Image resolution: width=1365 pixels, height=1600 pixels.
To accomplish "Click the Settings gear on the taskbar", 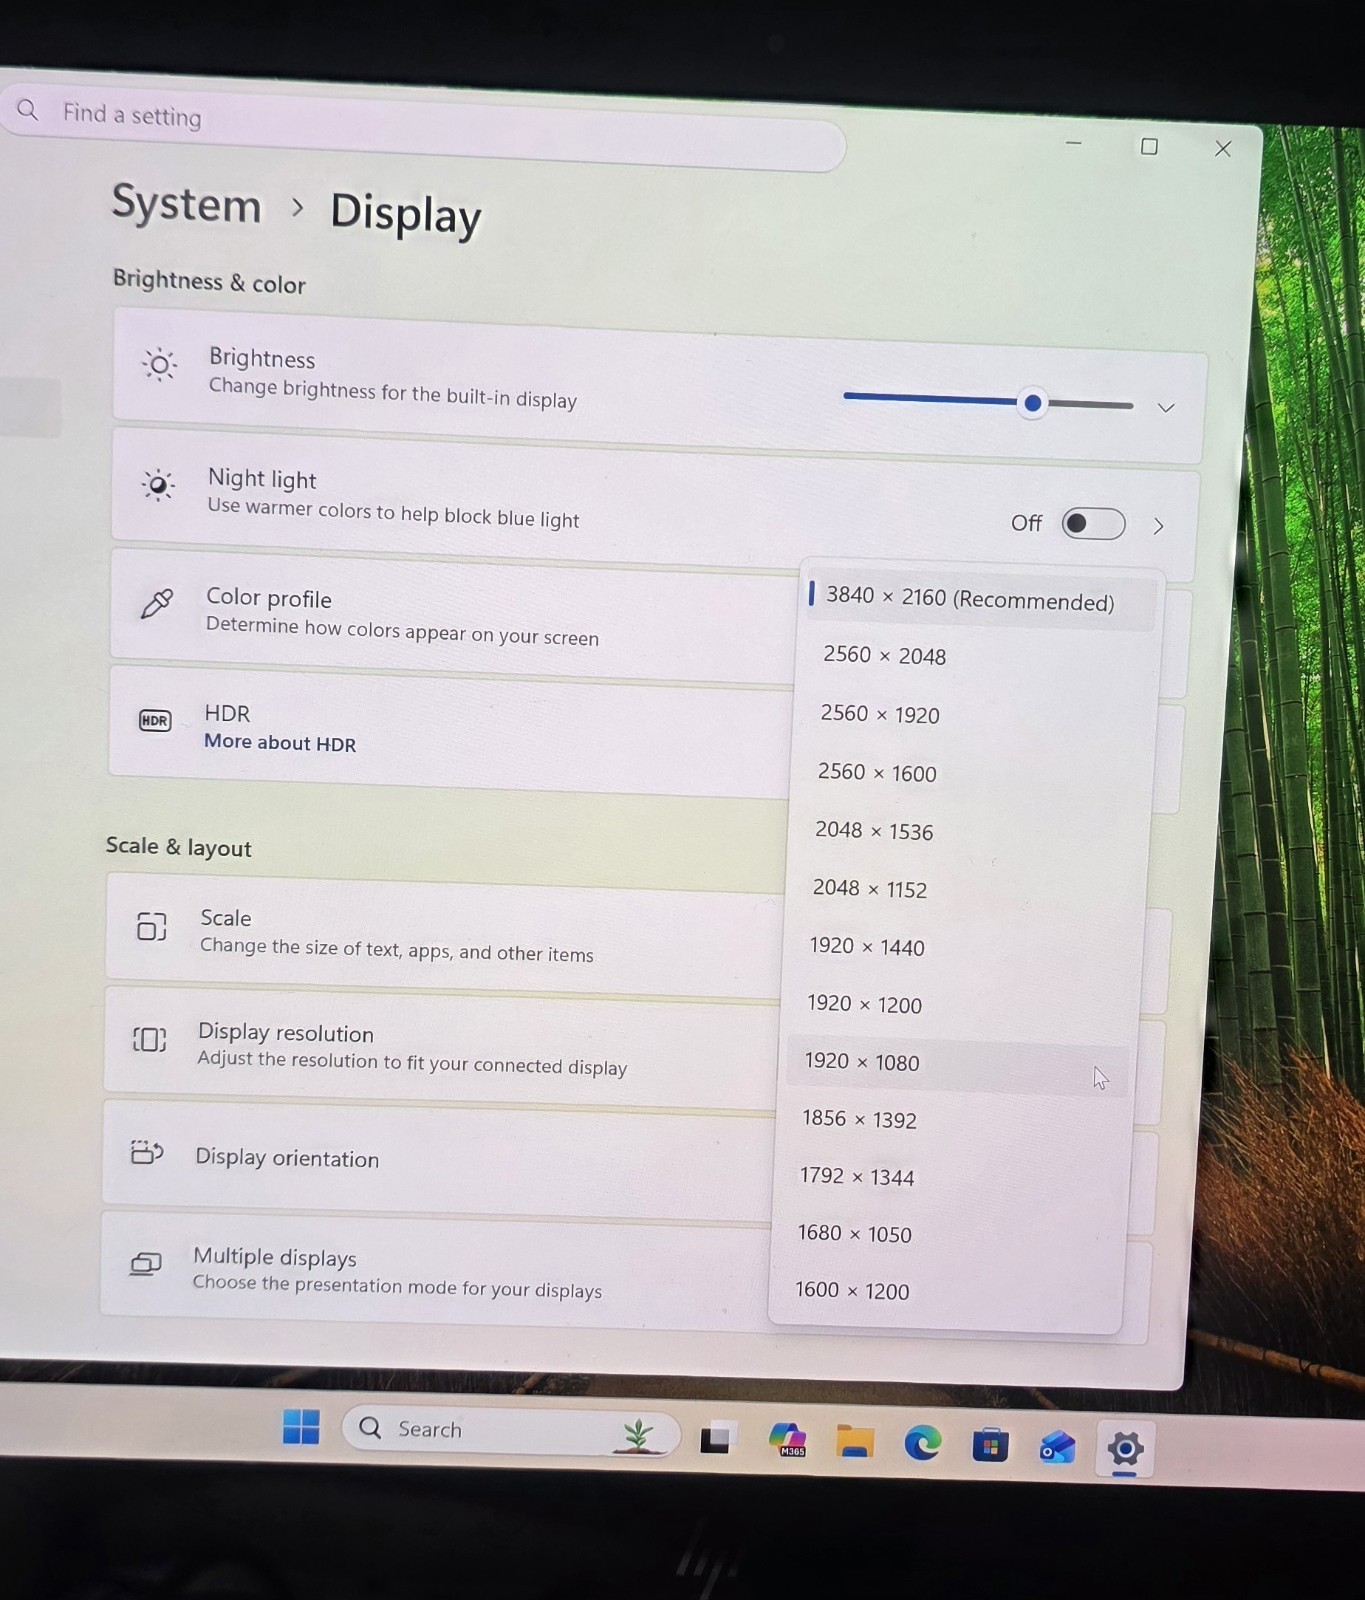I will (x=1125, y=1448).
